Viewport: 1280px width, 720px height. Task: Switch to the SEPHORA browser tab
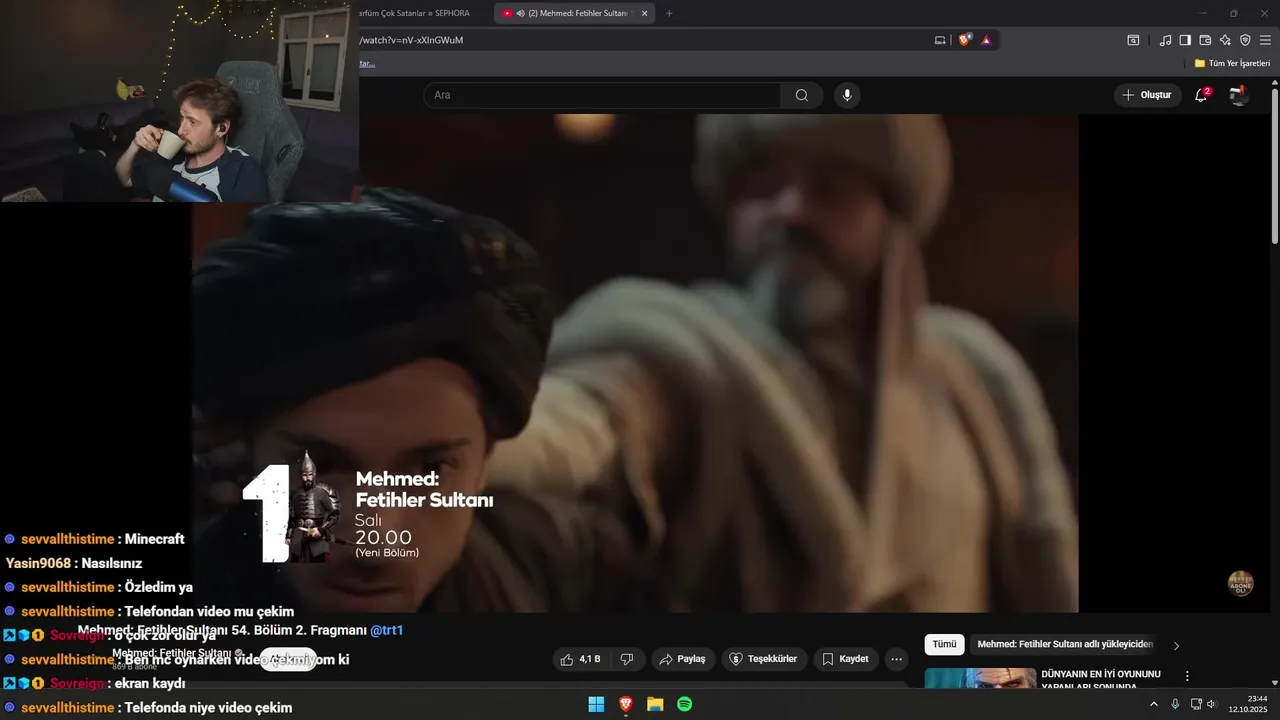(420, 13)
